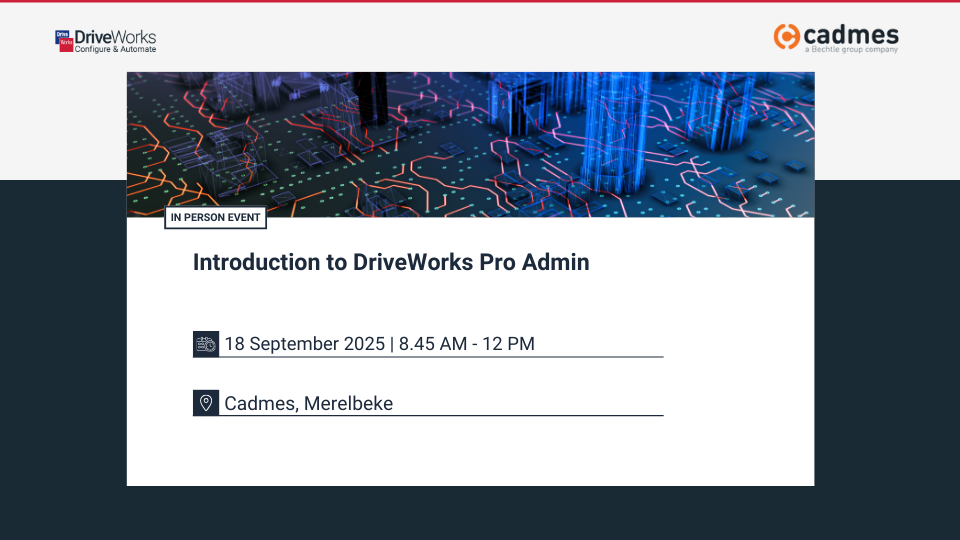This screenshot has width=960, height=540.
Task: Select the 'Configure & Automate' tagline
Action: pyautogui.click(x=115, y=50)
